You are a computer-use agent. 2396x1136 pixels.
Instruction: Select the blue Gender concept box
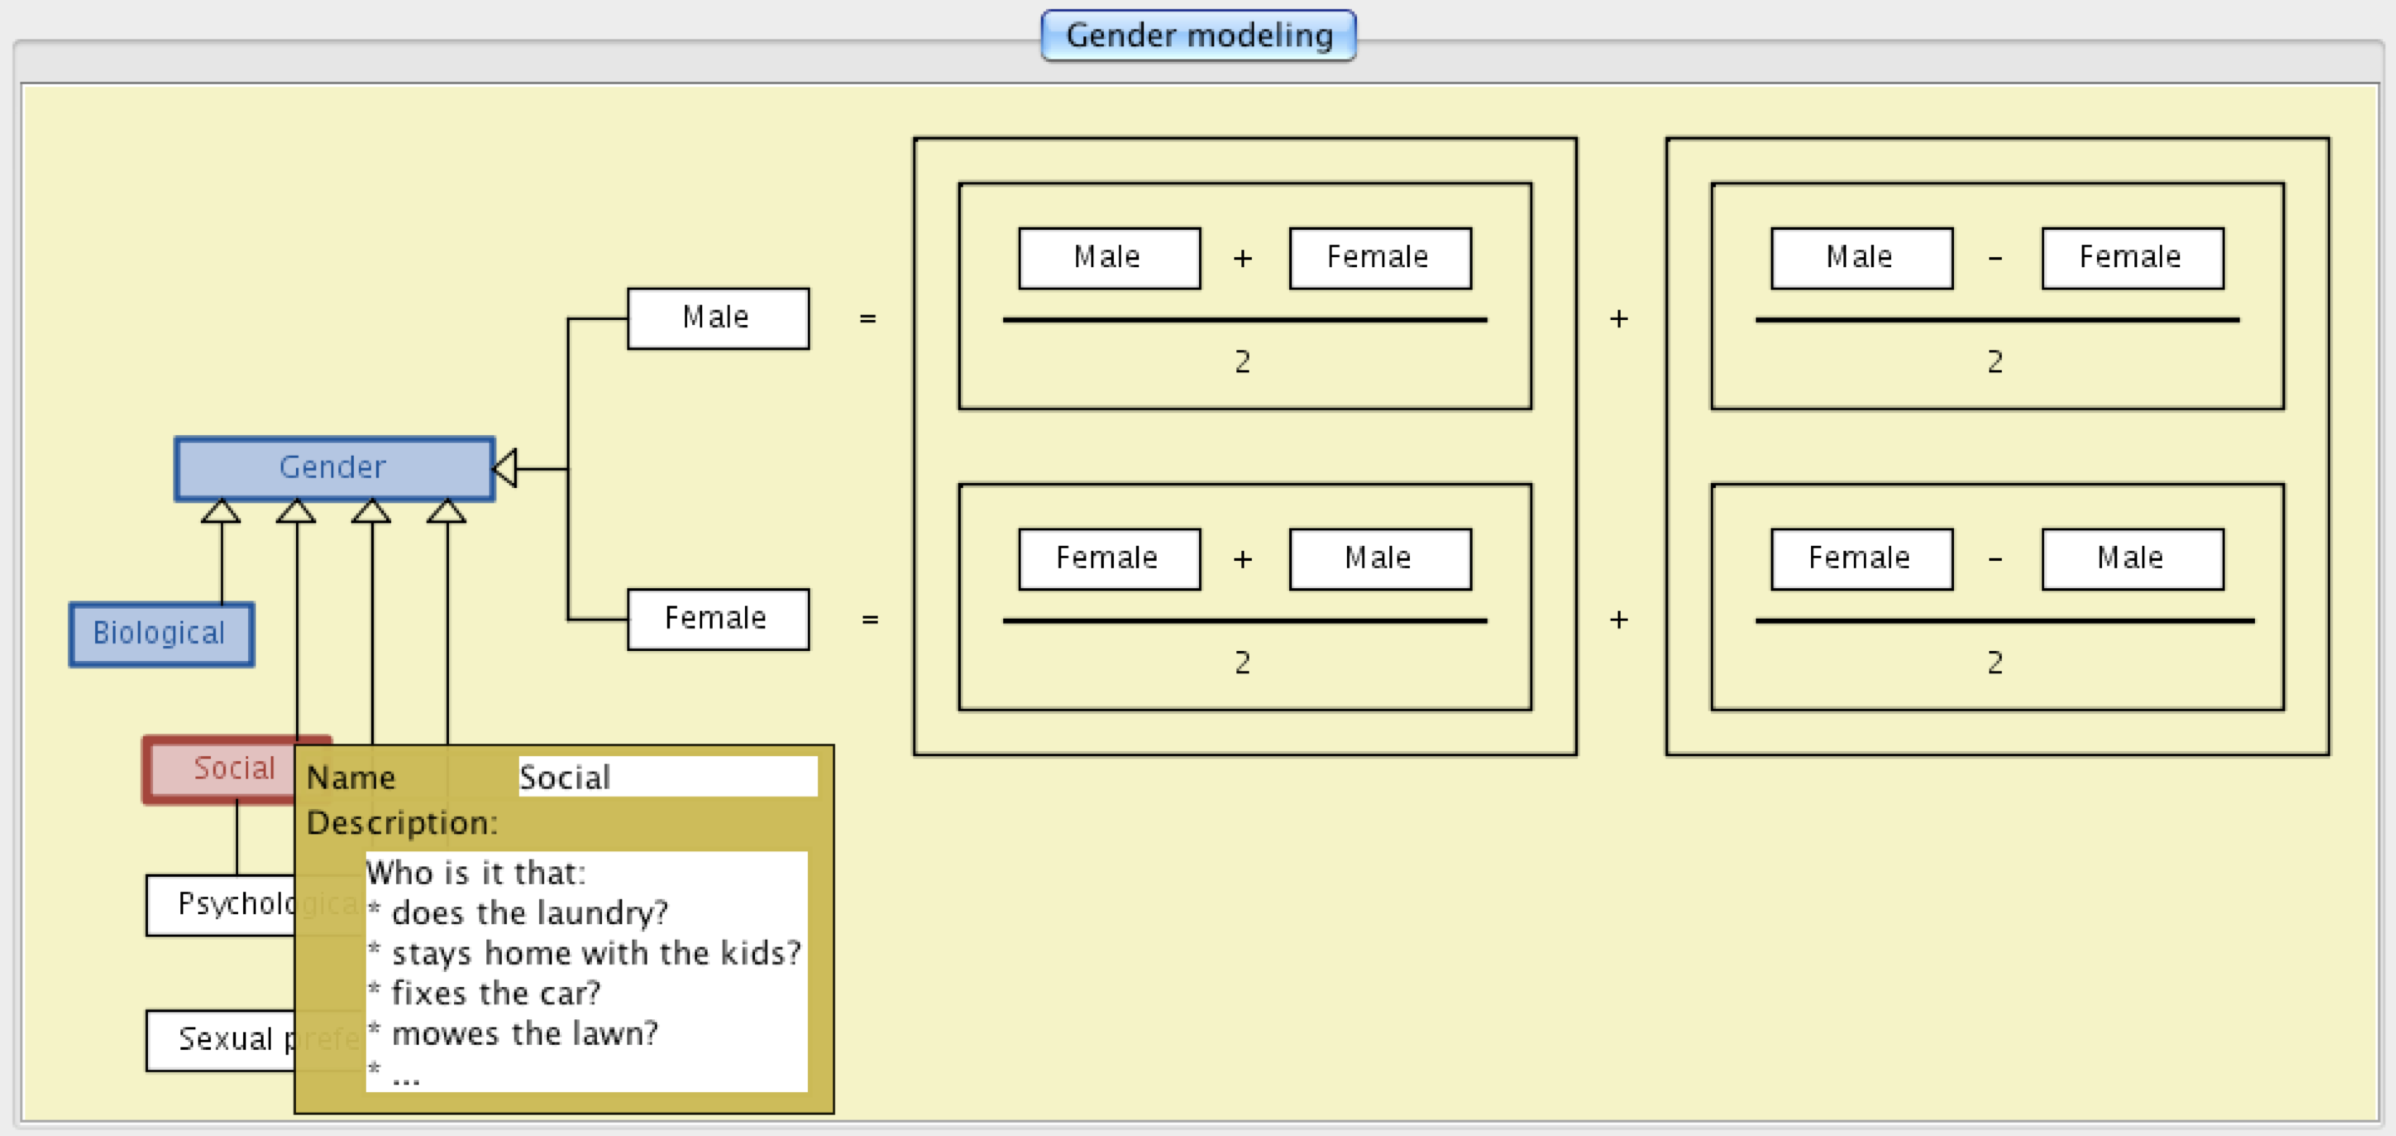[x=334, y=467]
